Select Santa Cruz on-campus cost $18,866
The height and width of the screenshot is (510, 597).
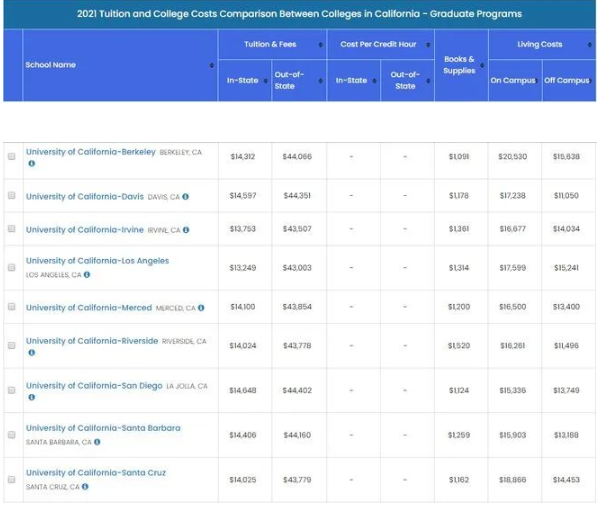[x=512, y=480]
